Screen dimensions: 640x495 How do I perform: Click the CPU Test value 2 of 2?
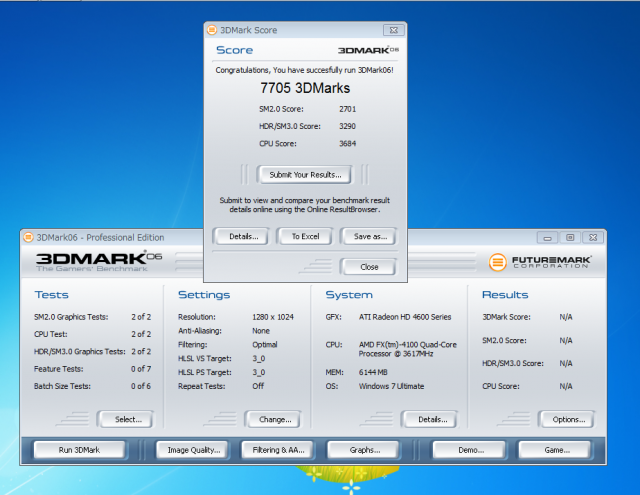click(141, 334)
